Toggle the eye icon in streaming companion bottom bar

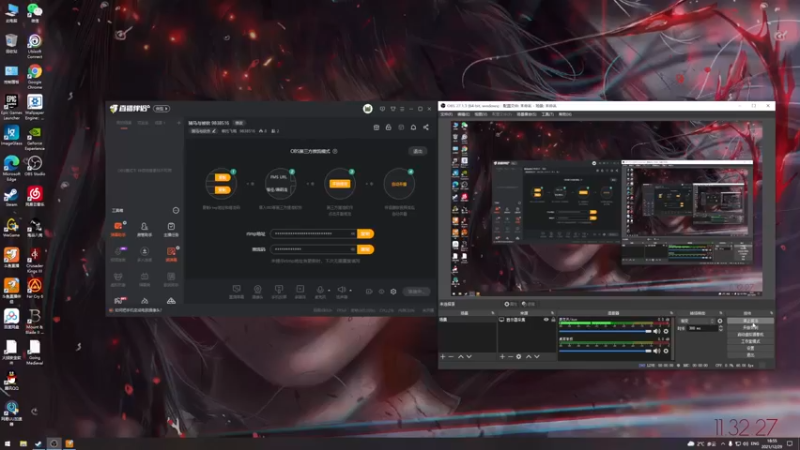pos(381,292)
